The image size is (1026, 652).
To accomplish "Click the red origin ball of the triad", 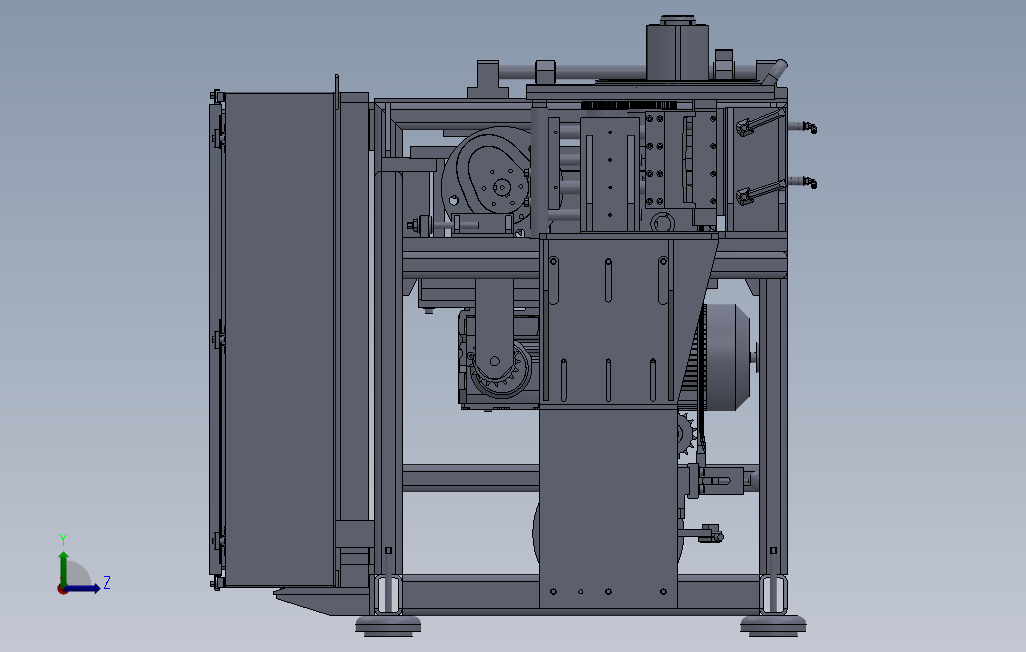I will tap(62, 590).
